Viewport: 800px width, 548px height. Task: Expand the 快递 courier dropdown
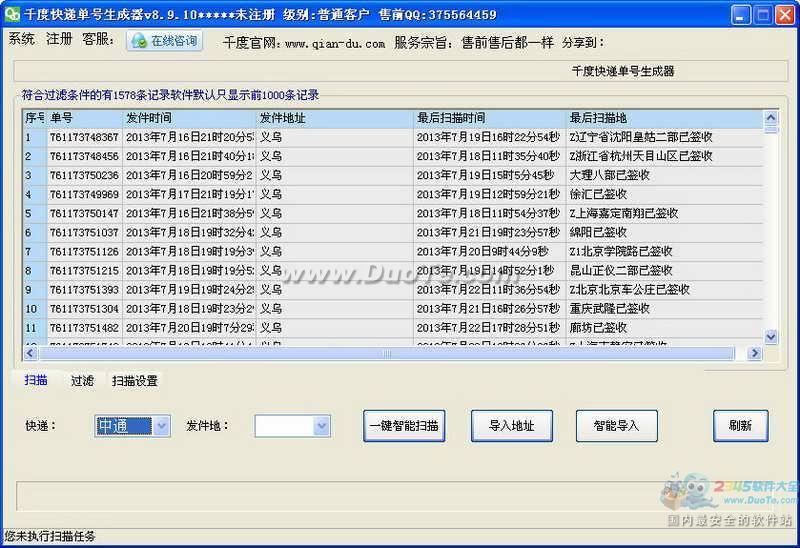(161, 426)
